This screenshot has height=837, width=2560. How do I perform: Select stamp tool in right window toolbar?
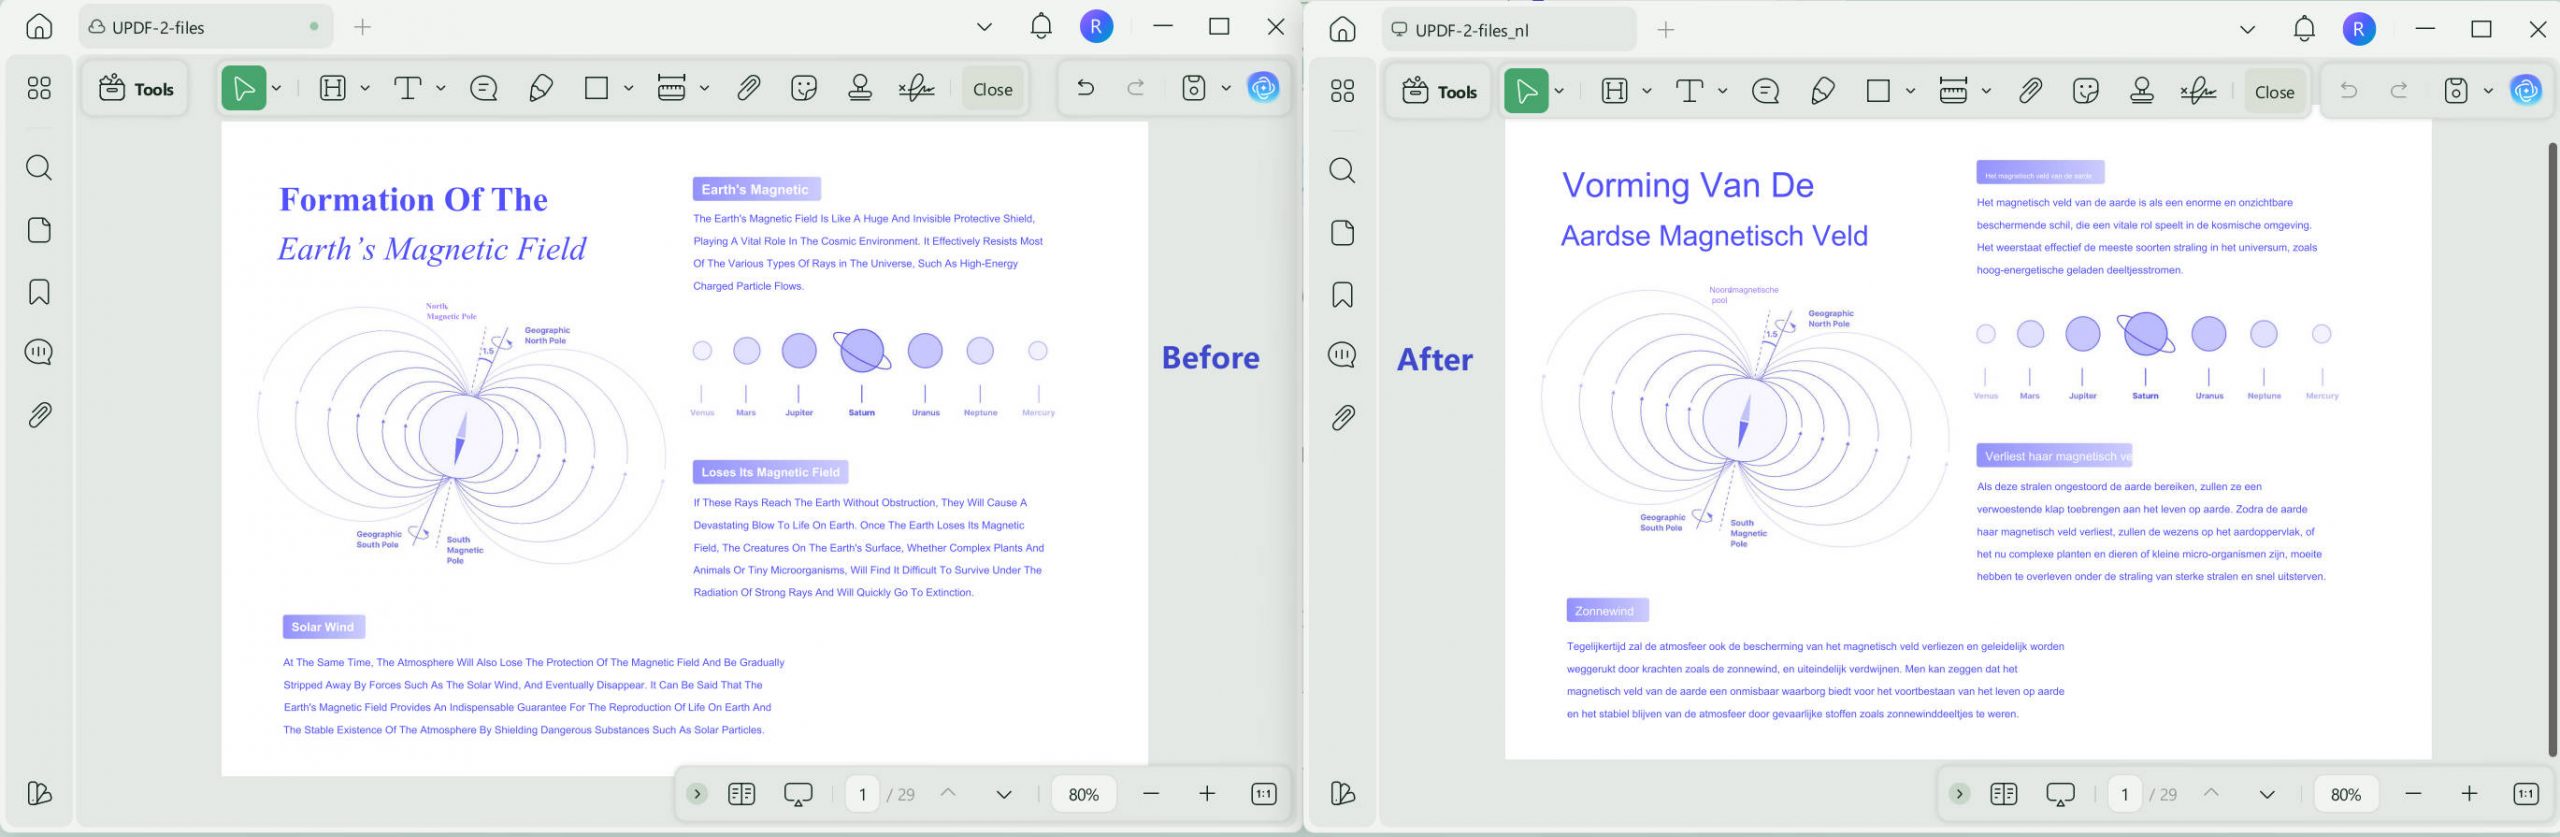[2142, 92]
